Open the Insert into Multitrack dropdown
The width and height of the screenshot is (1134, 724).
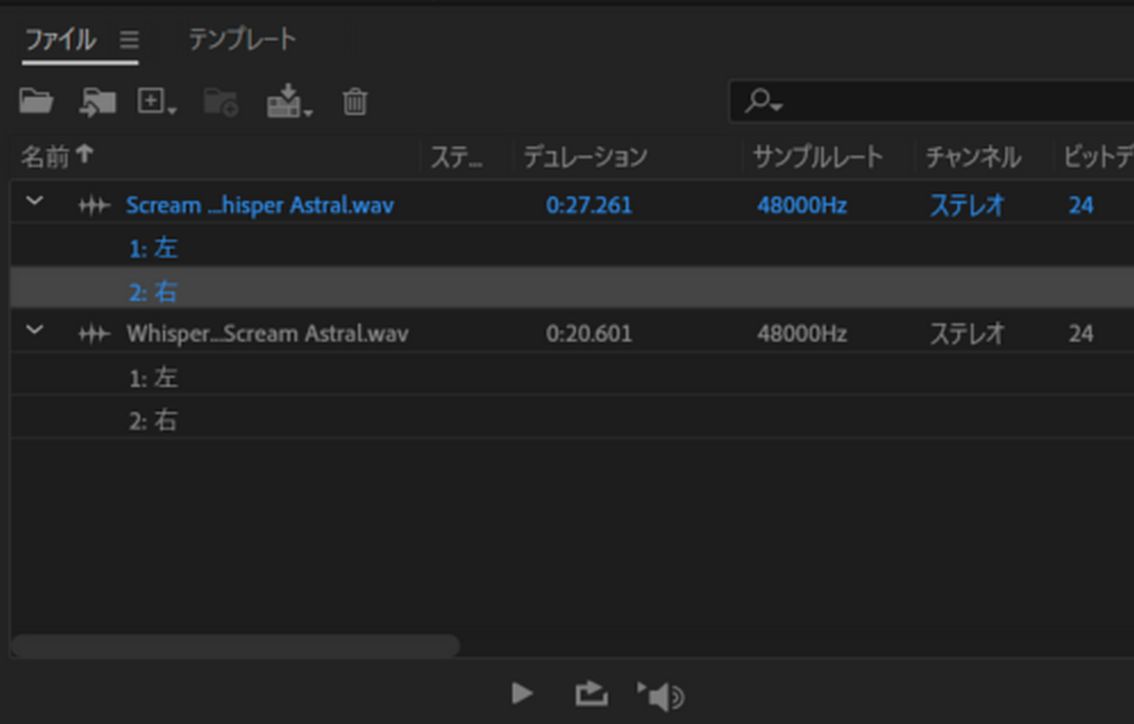pos(289,101)
